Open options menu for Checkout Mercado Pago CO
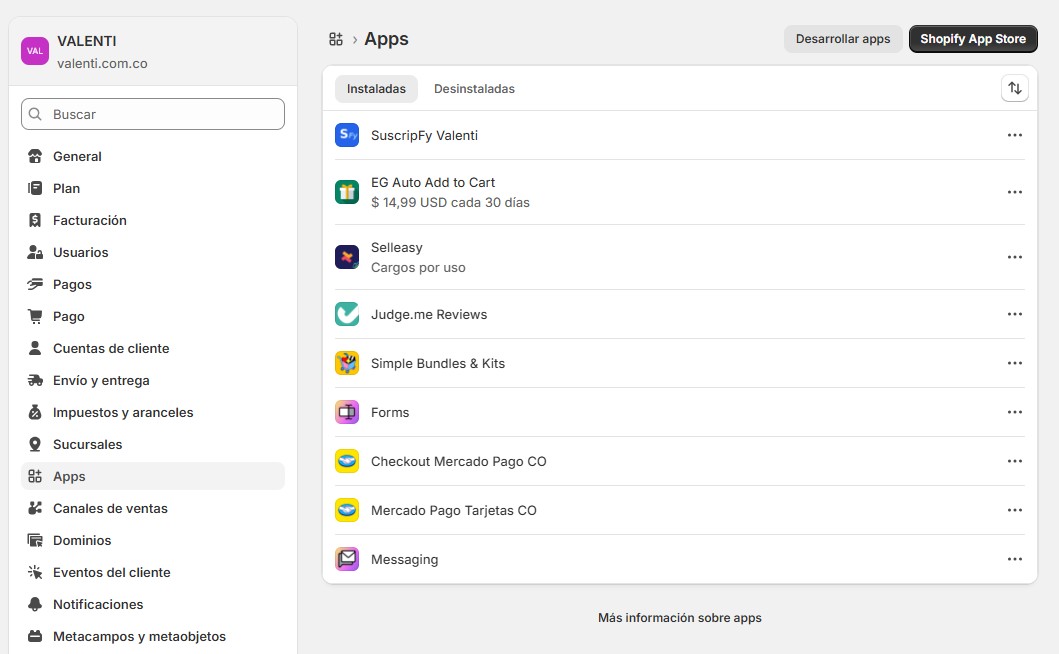The image size is (1059, 654). (x=1014, y=461)
